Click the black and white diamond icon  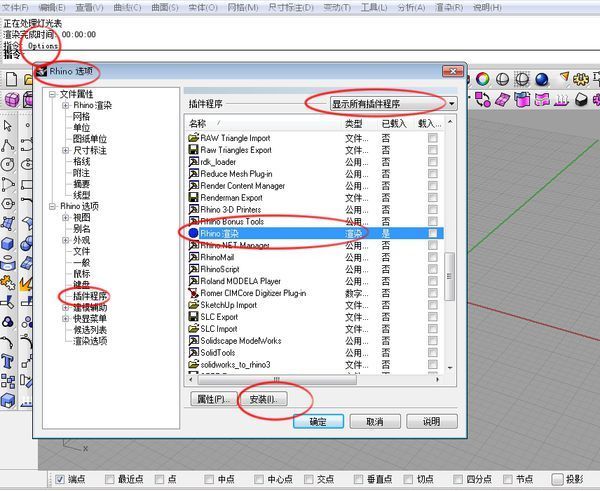581,100
